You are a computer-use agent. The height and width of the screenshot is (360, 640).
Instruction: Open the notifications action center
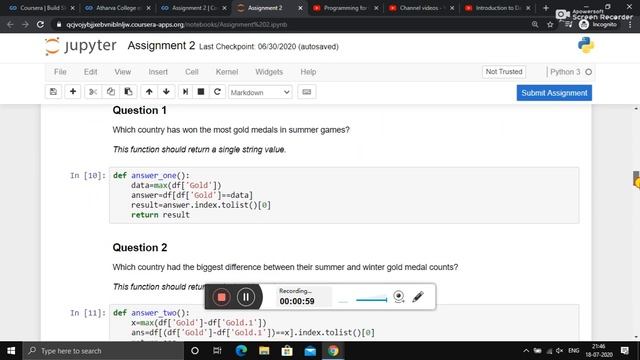(x=625, y=351)
